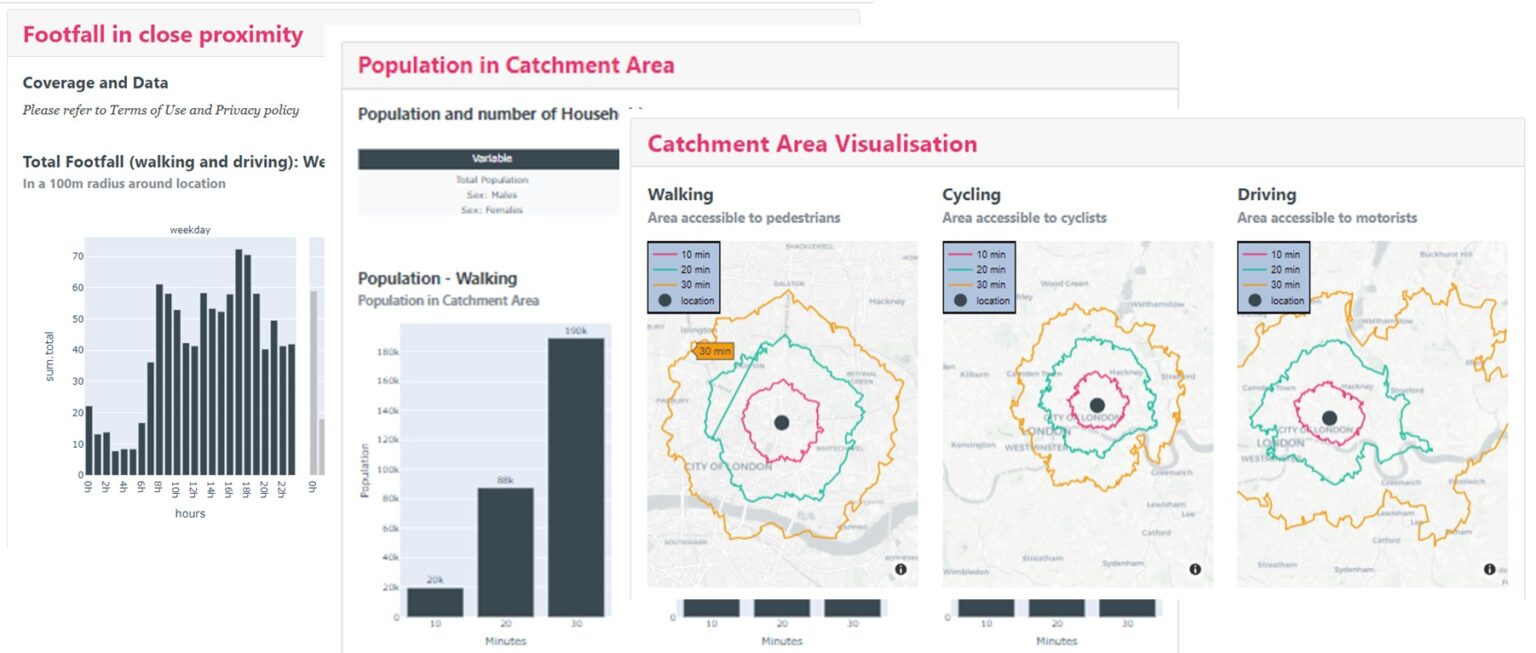Viewport: 1536px width, 653px height.
Task: Click the Variable column header in the table
Action: (490, 158)
